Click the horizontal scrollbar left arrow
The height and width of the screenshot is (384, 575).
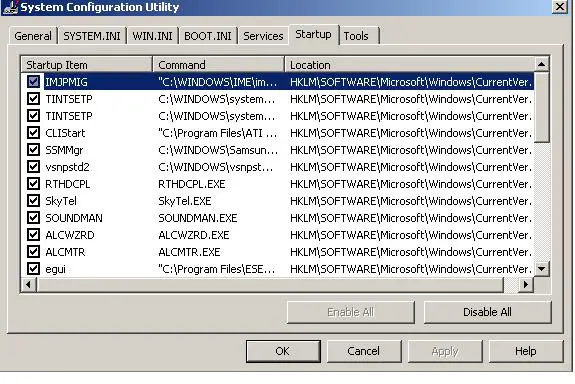28,284
